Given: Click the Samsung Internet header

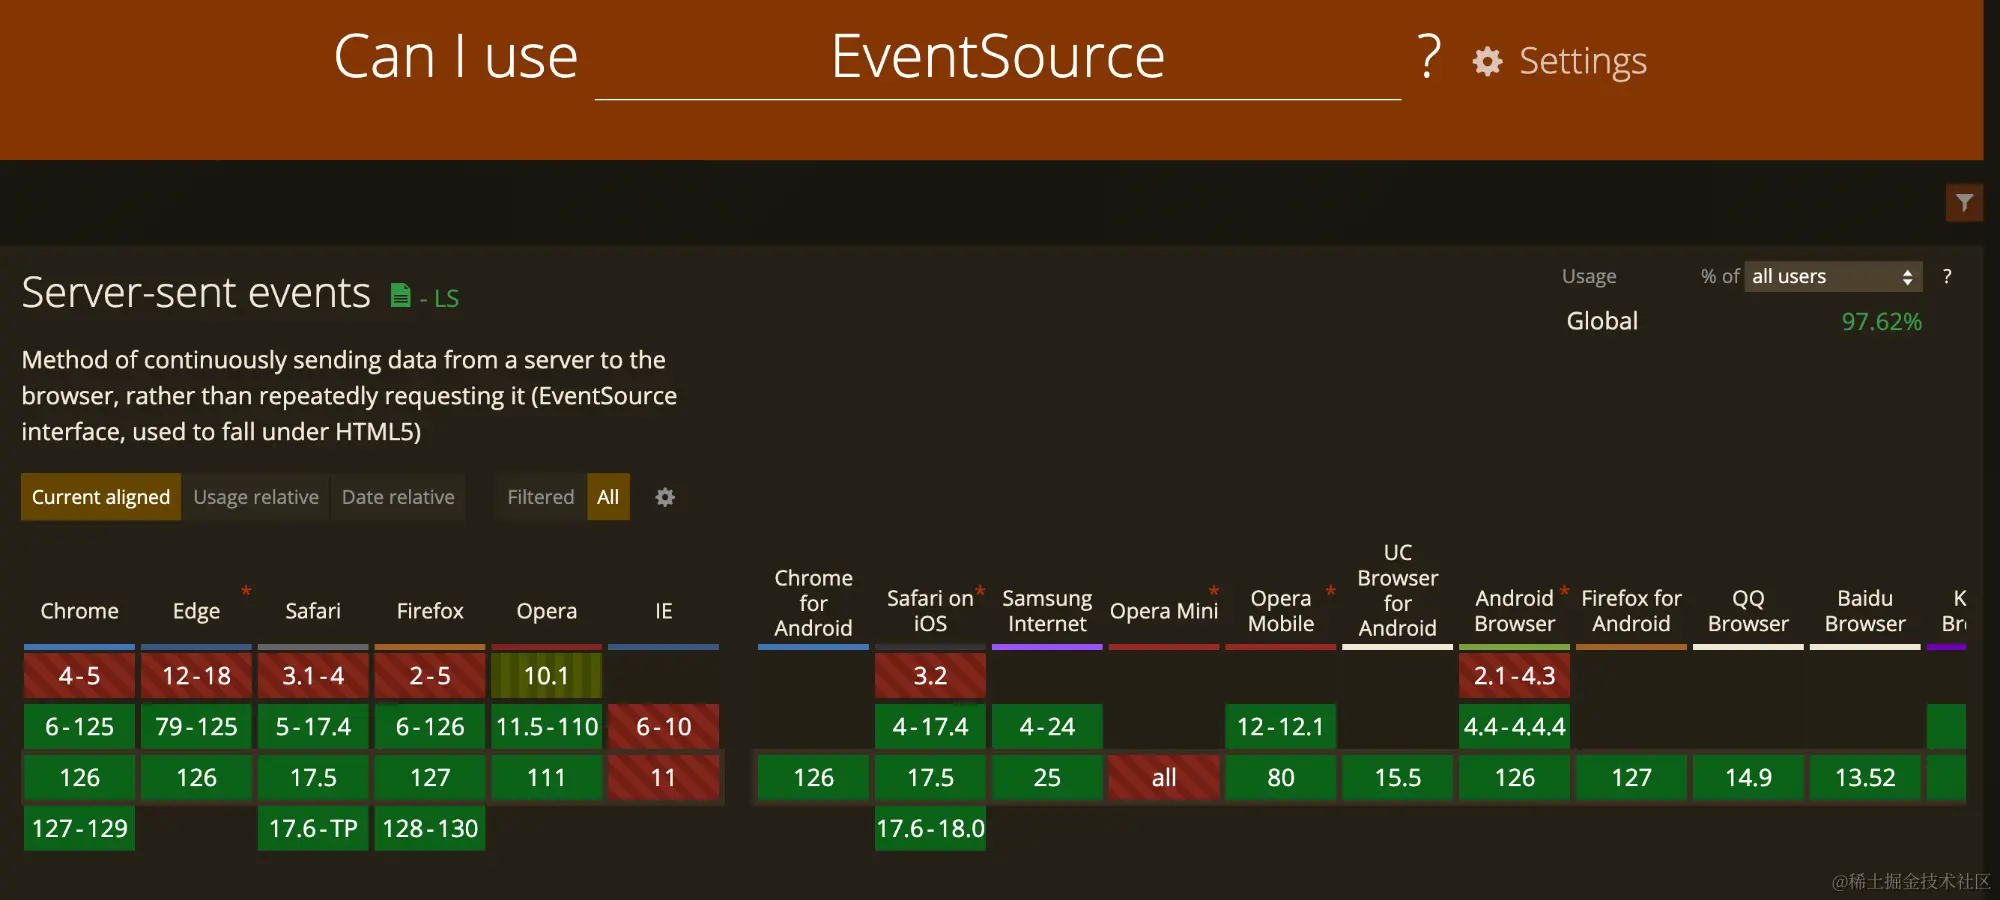Looking at the screenshot, I should pyautogui.click(x=1047, y=611).
